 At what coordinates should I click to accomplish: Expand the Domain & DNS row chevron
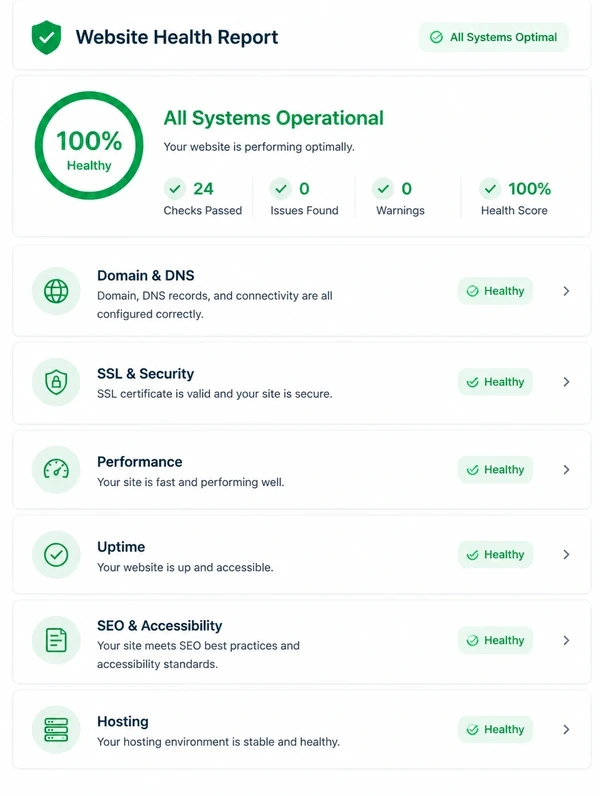coord(566,291)
